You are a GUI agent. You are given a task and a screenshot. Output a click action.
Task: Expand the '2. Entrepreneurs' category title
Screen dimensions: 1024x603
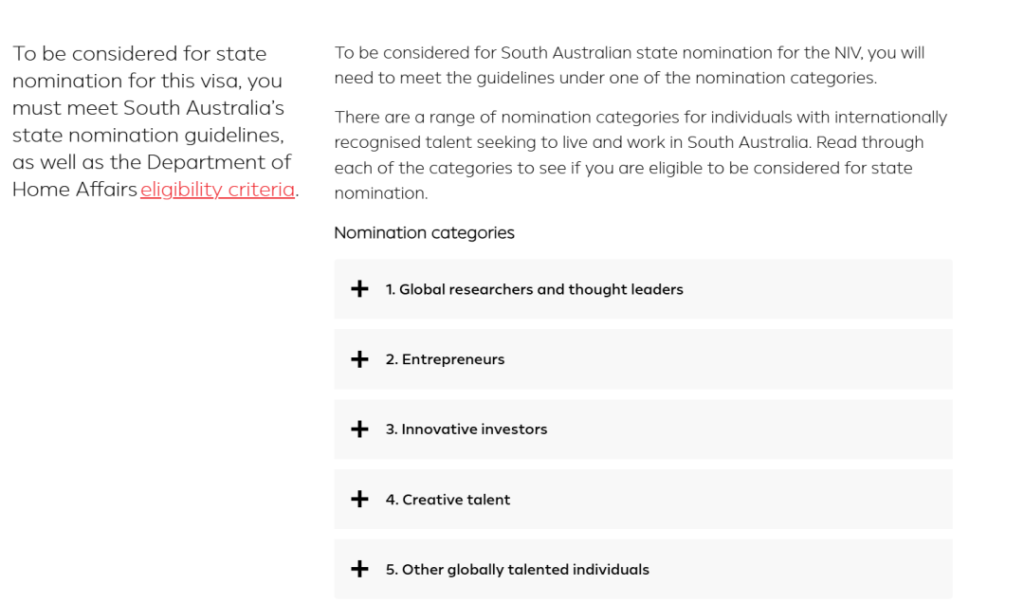tap(445, 359)
